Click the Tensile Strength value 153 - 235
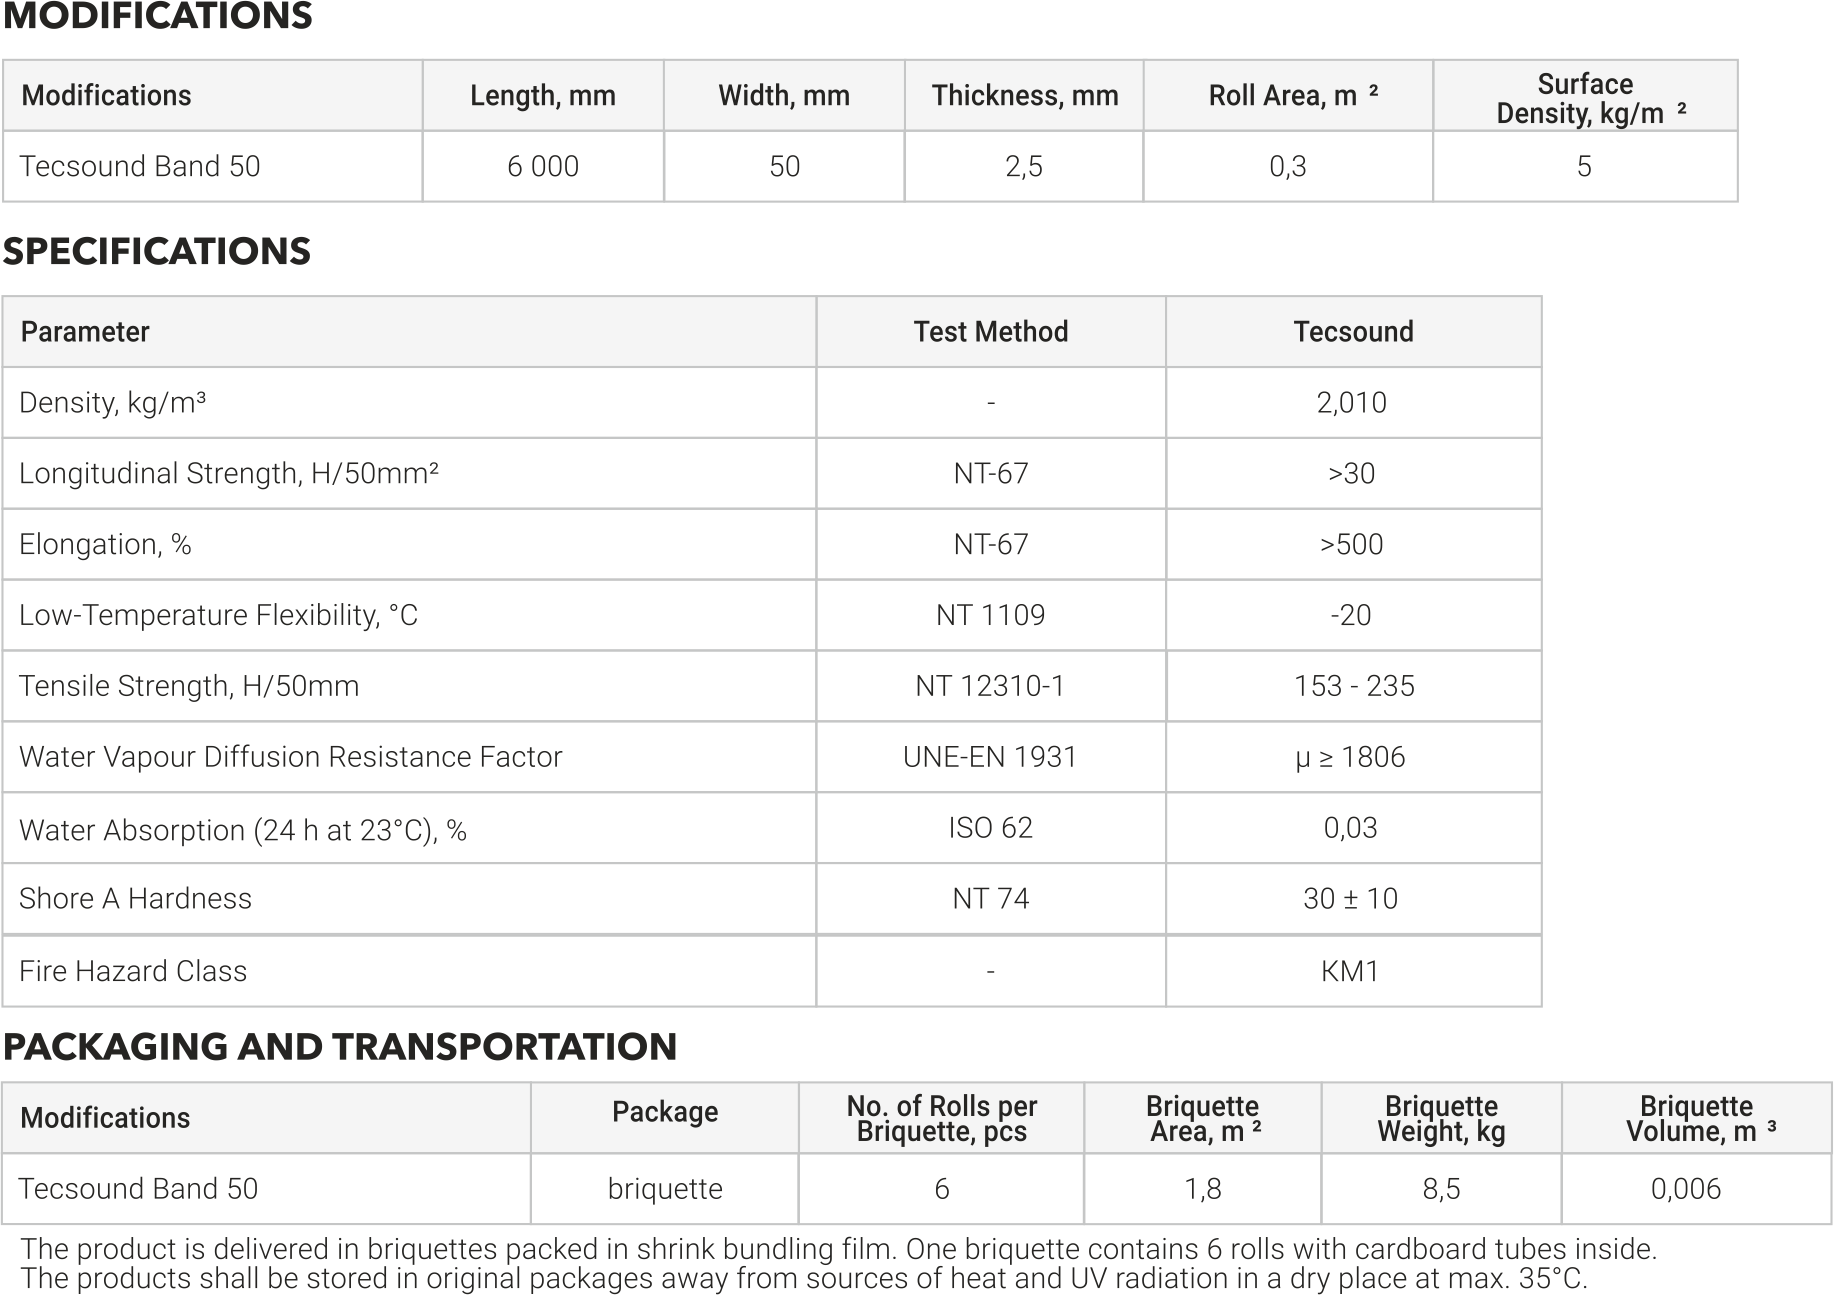This screenshot has height=1295, width=1834. tap(1353, 686)
